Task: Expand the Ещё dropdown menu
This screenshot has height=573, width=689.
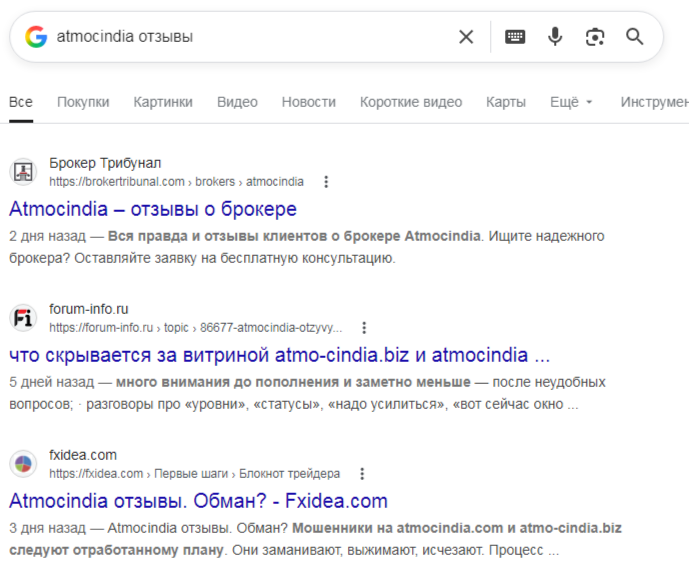Action: (571, 102)
